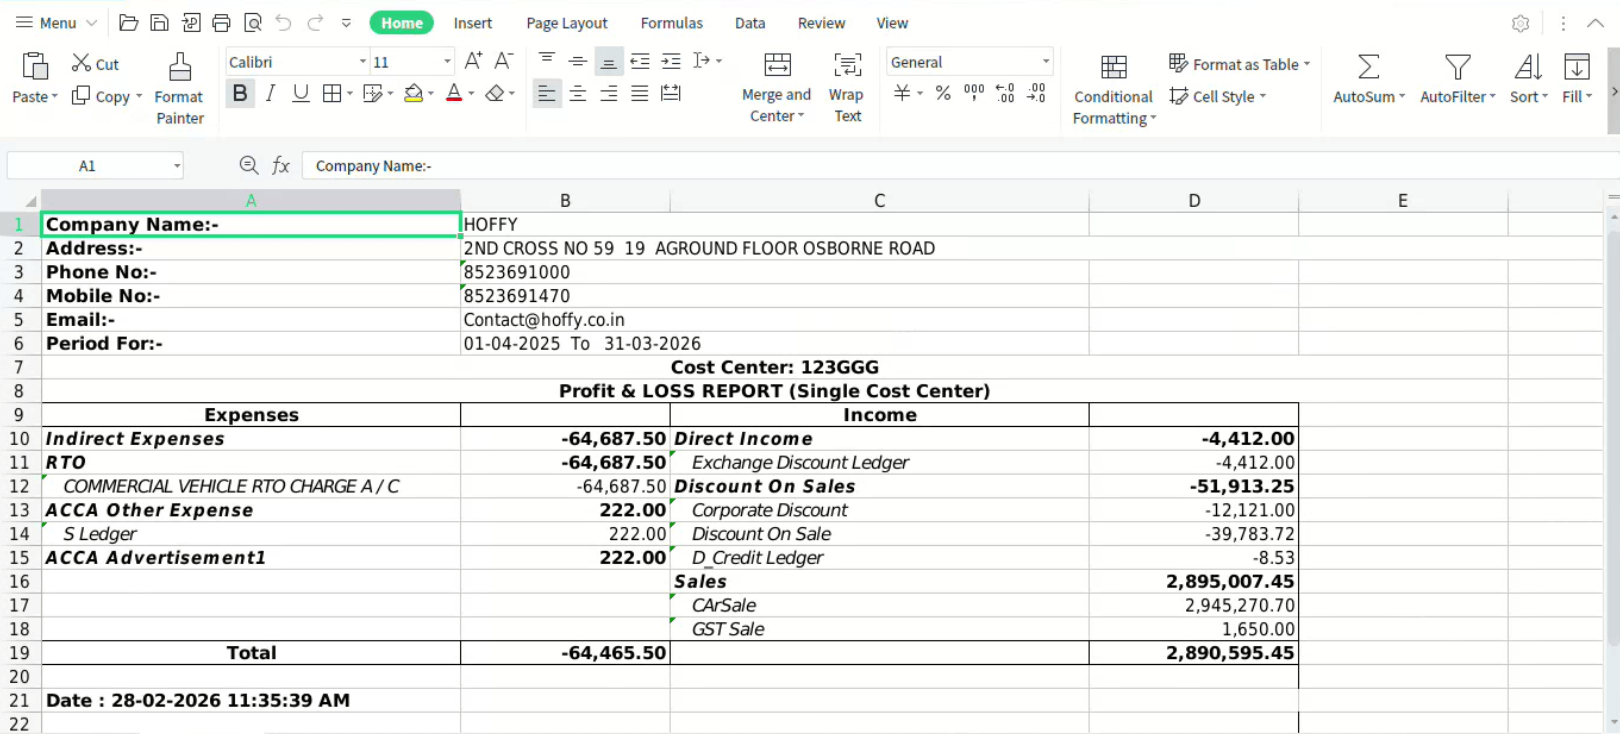Image resolution: width=1620 pixels, height=734 pixels.
Task: Click the Save icon in quick toolbar
Action: (x=159, y=22)
